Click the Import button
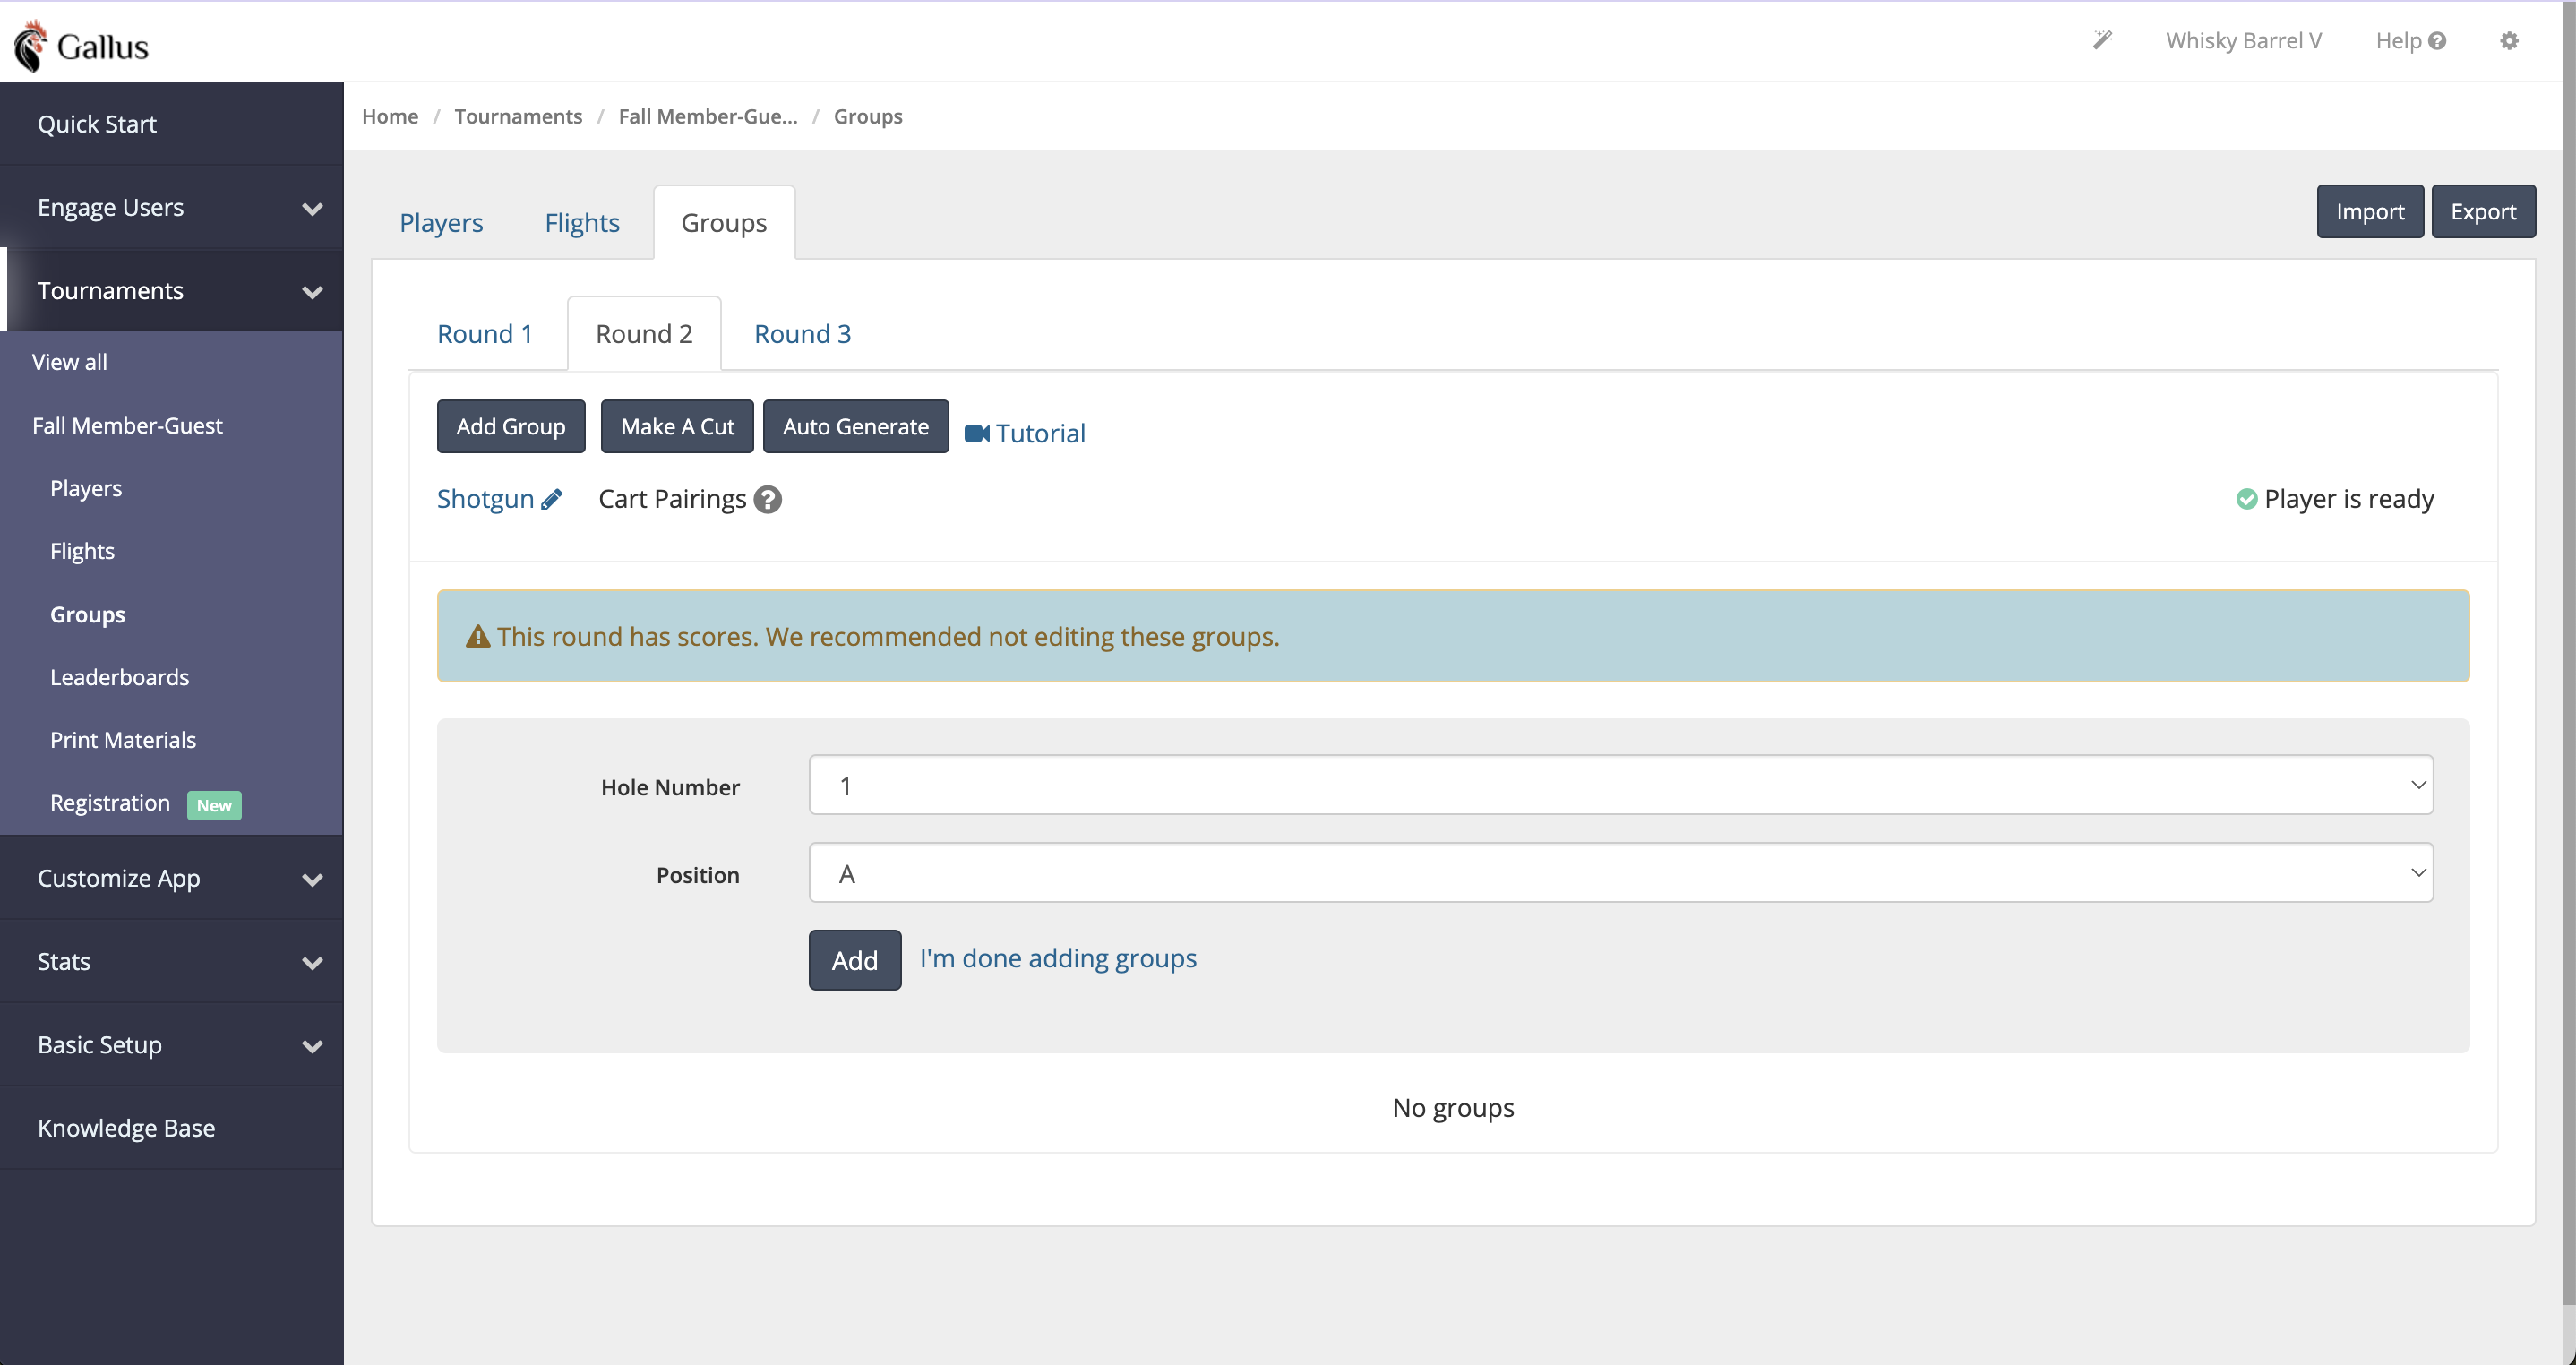This screenshot has height=1365, width=2576. coord(2370,211)
